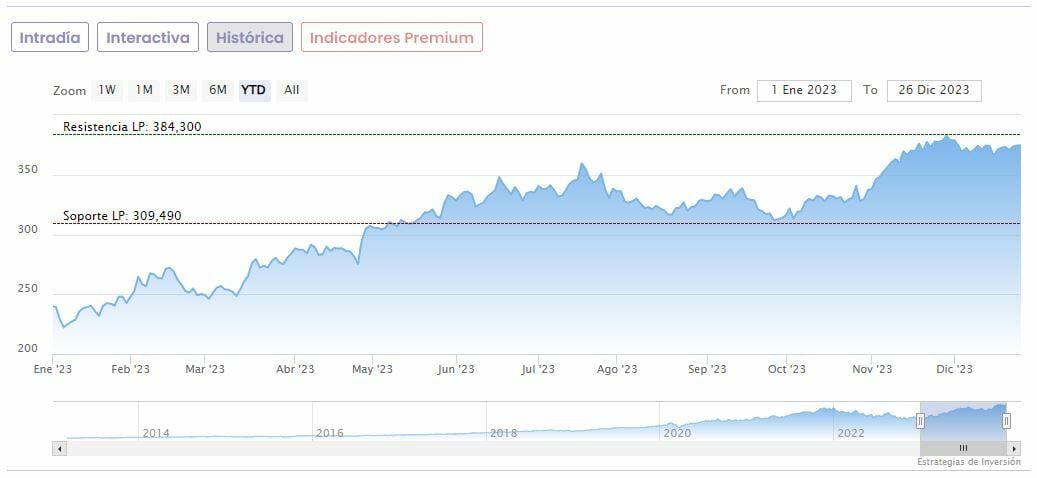The image size is (1037, 478).
Task: Edit the From date field
Action: (x=804, y=90)
